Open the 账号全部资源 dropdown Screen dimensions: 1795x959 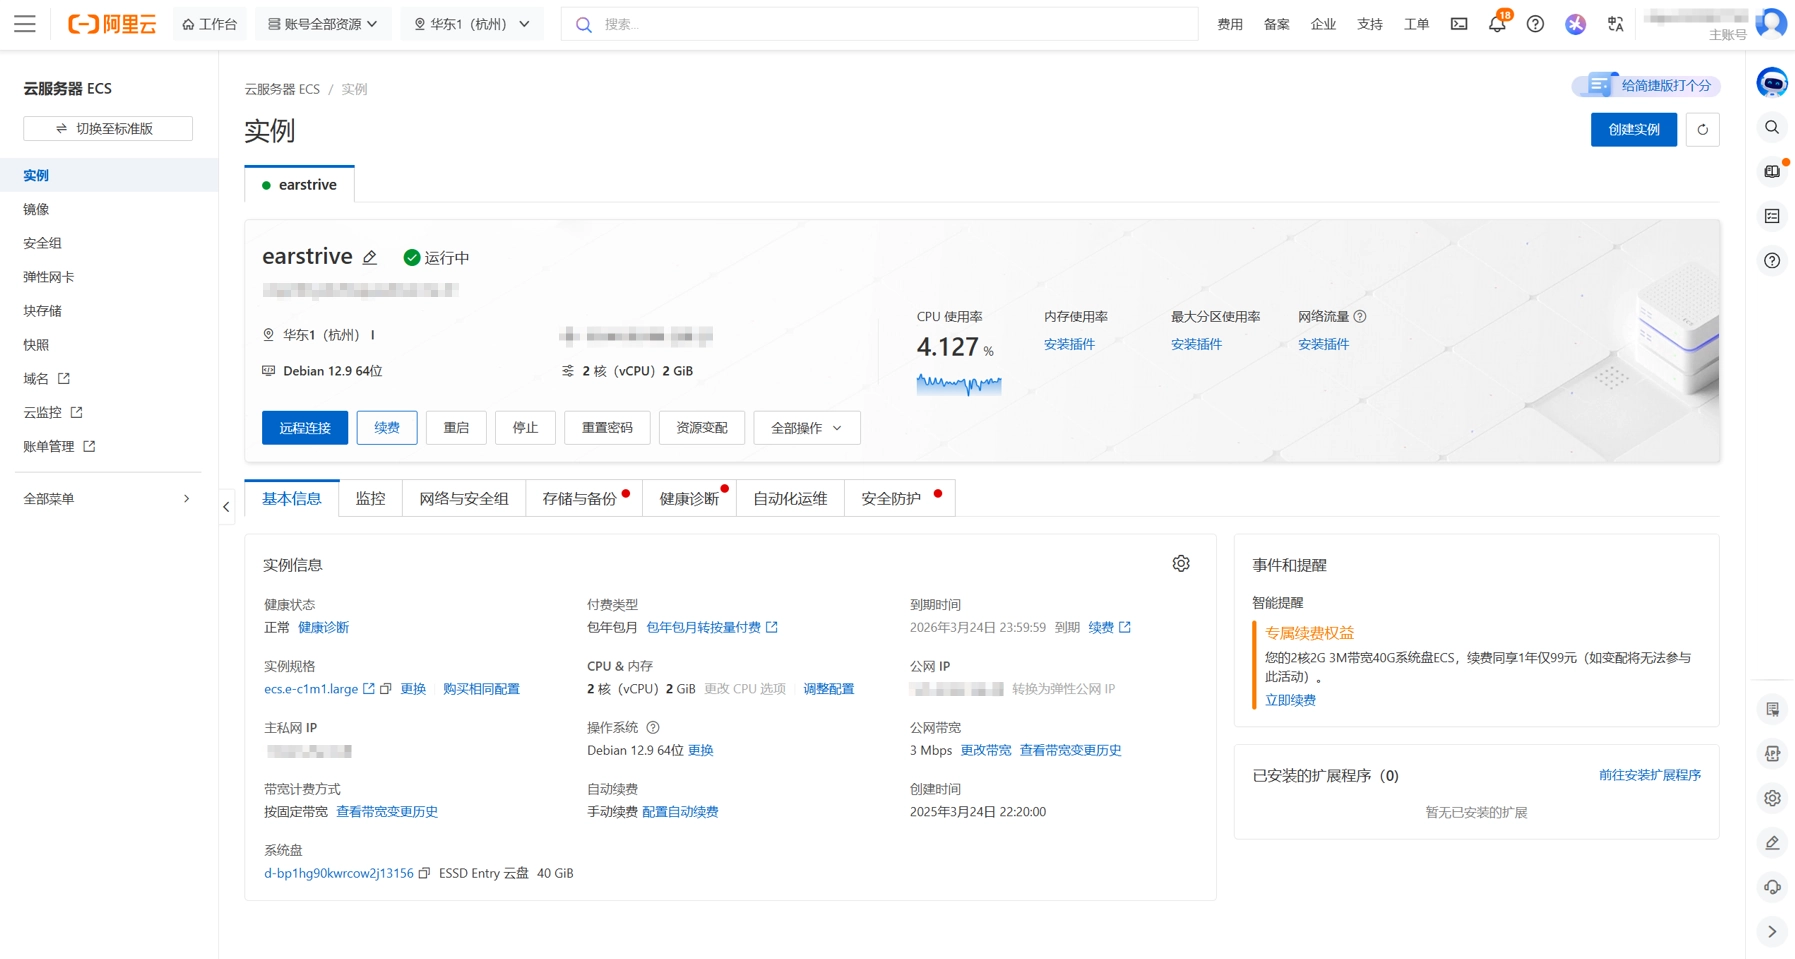pyautogui.click(x=323, y=24)
